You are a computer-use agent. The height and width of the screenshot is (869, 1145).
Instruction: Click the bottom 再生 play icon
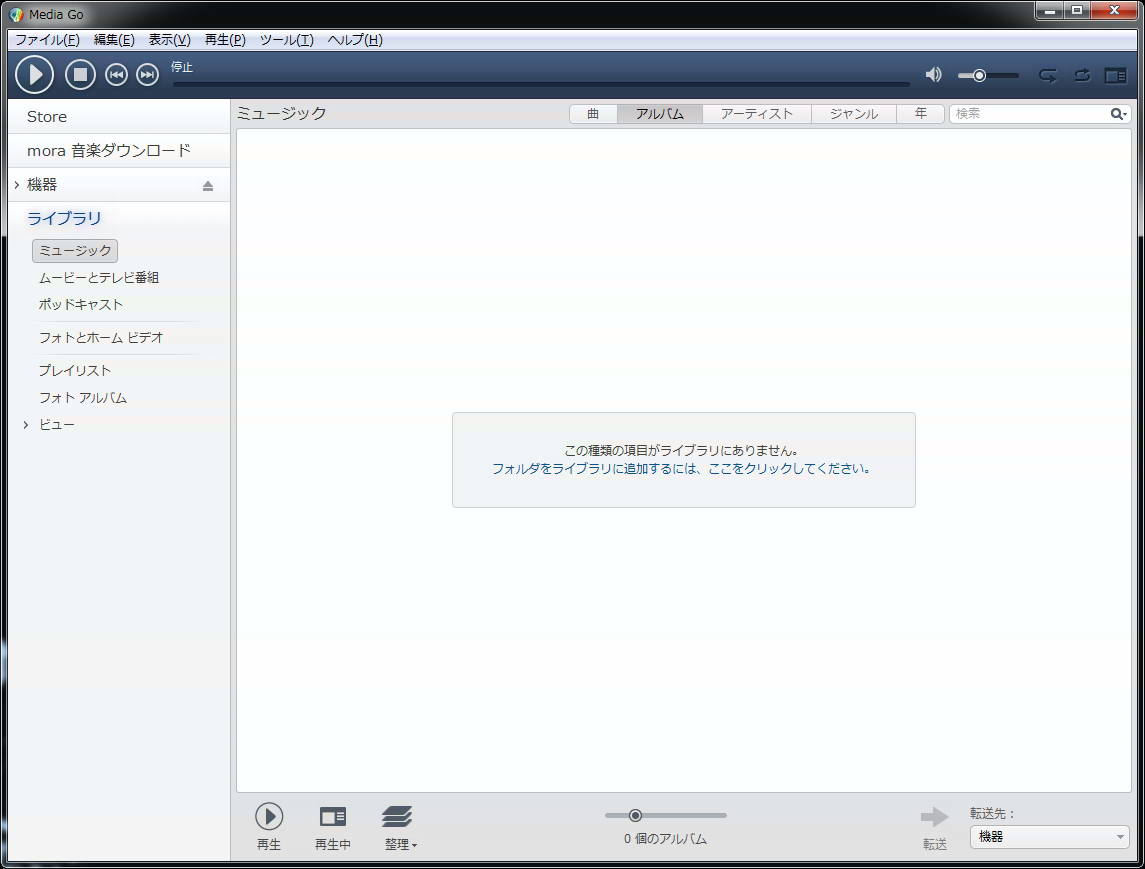click(x=269, y=816)
